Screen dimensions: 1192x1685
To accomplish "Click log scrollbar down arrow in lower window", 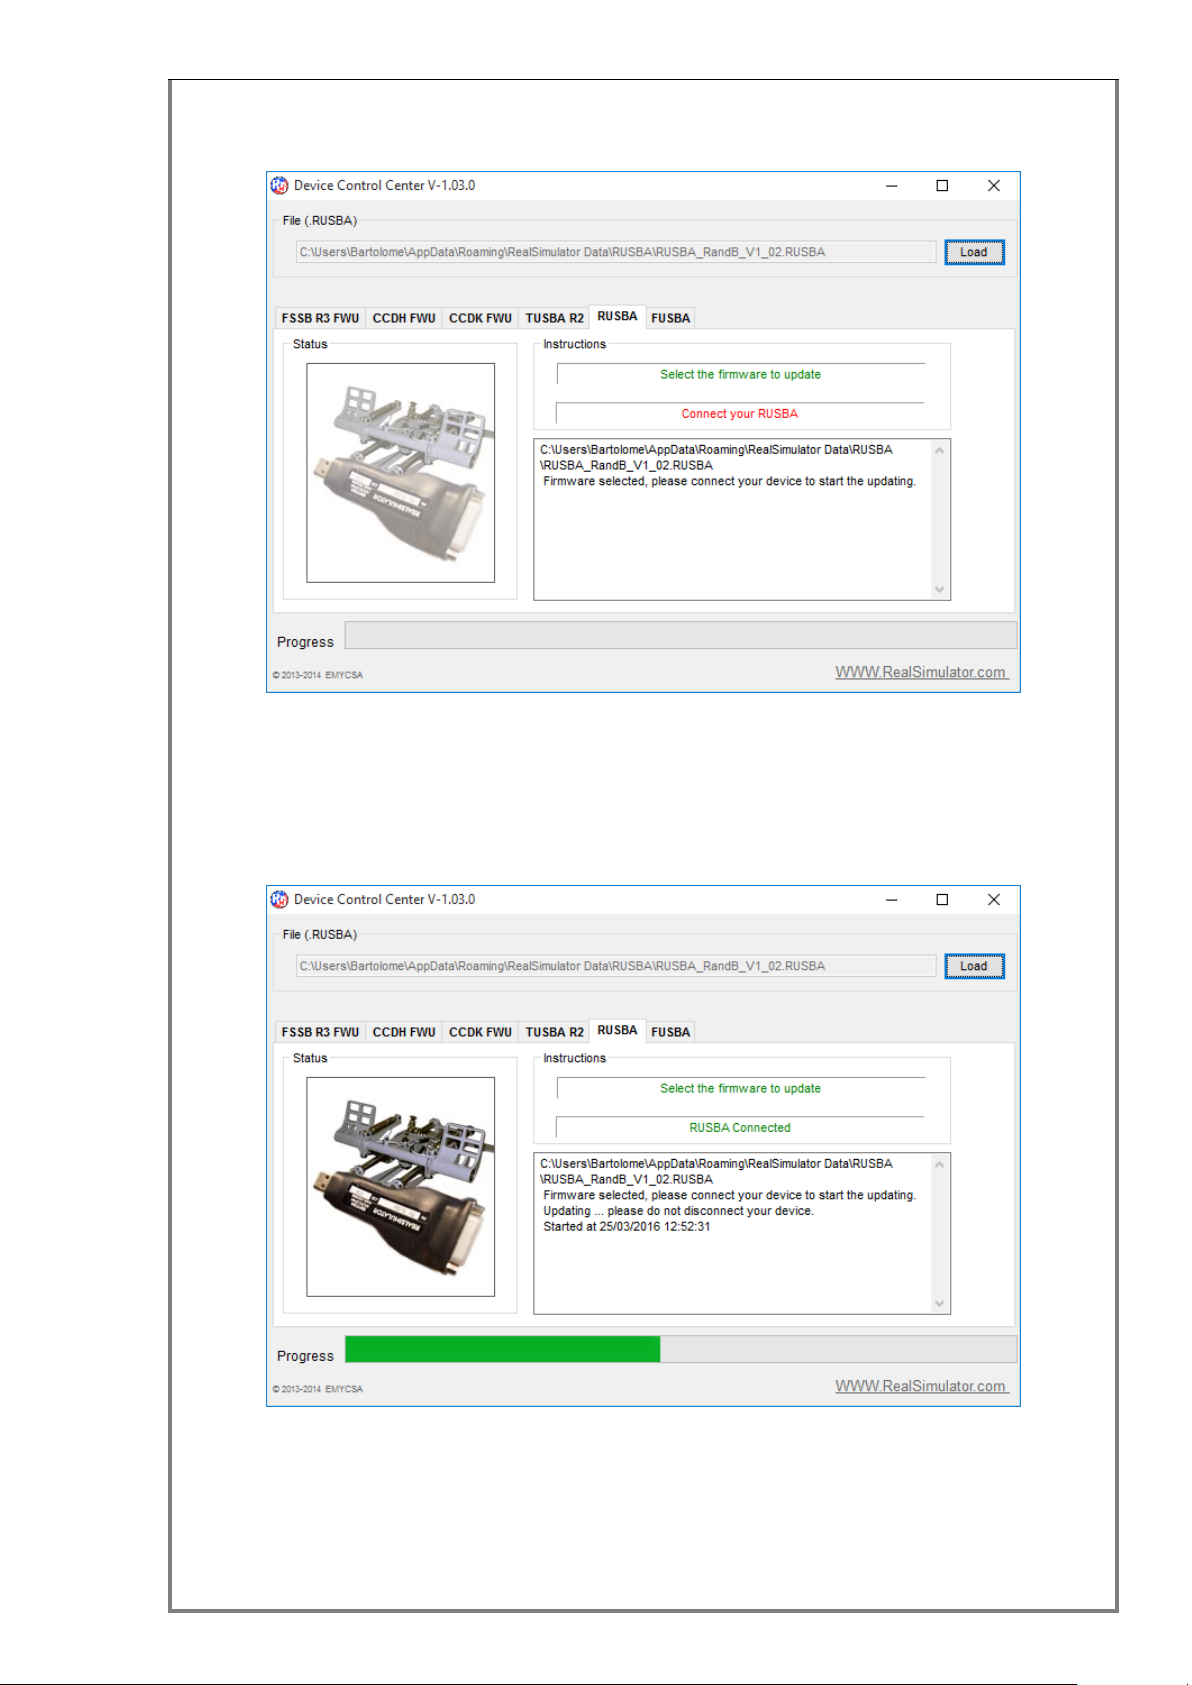I will tap(939, 1303).
